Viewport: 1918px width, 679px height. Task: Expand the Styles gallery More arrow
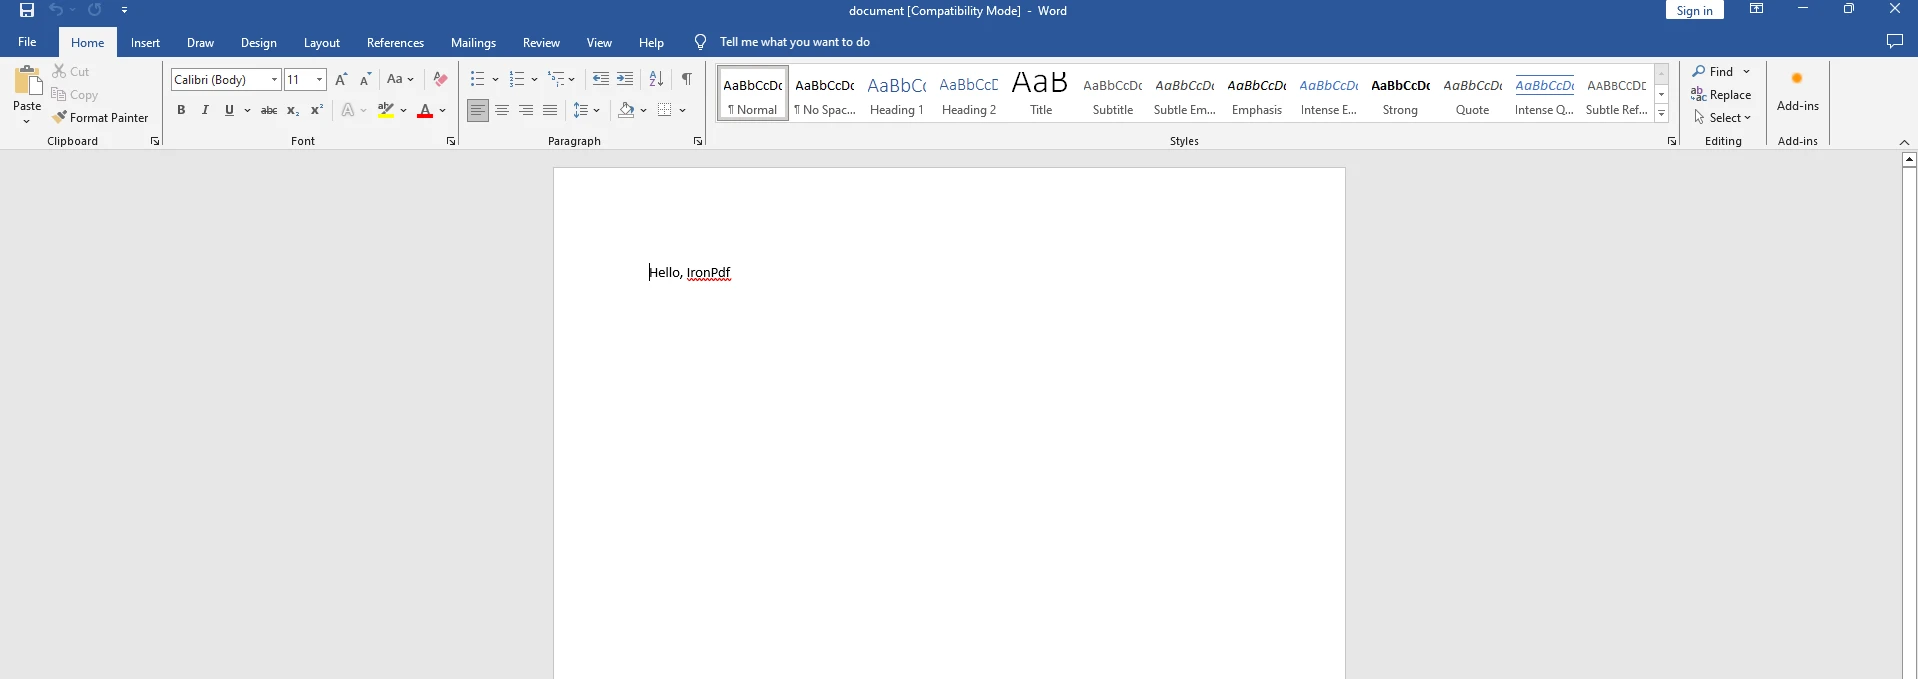(x=1661, y=114)
